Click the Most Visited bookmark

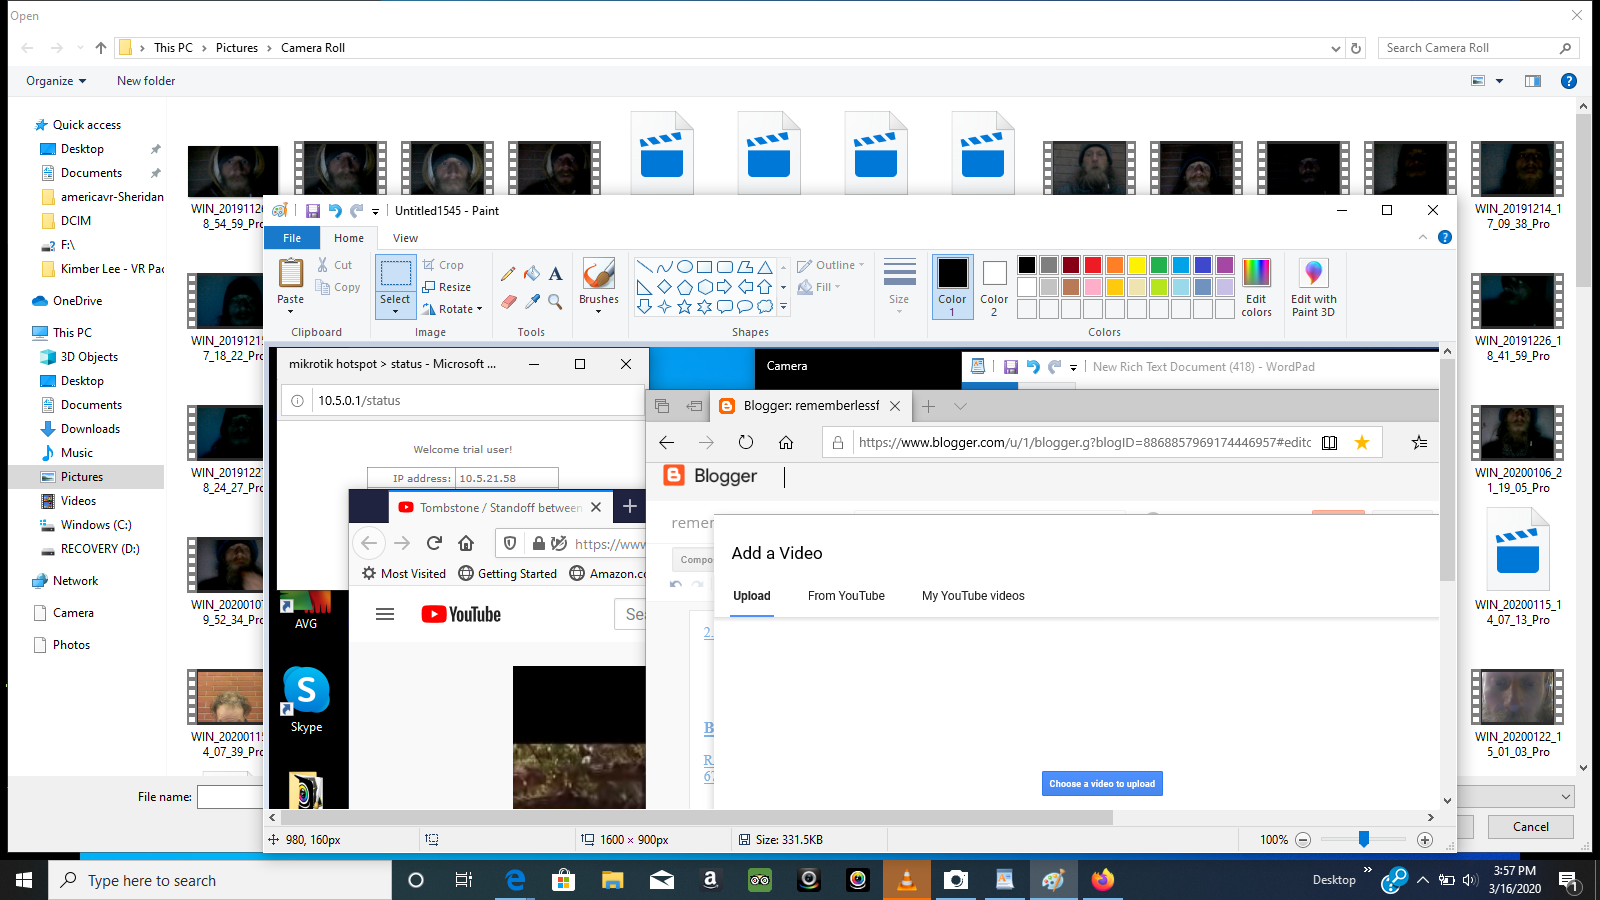click(x=404, y=573)
